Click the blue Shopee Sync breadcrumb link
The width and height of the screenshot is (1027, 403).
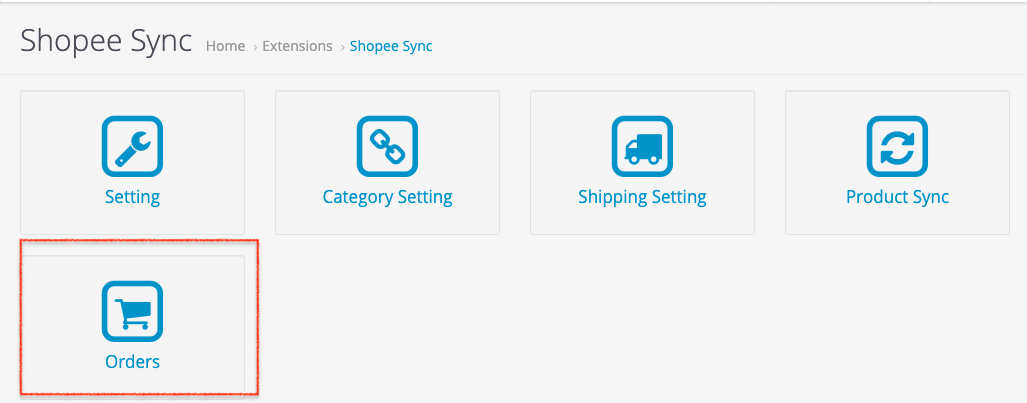(391, 46)
